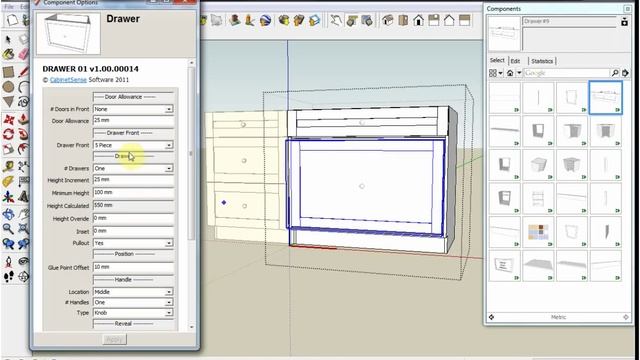Switch to Left standard view
The width and height of the screenshot is (640, 360).
(x=464, y=20)
